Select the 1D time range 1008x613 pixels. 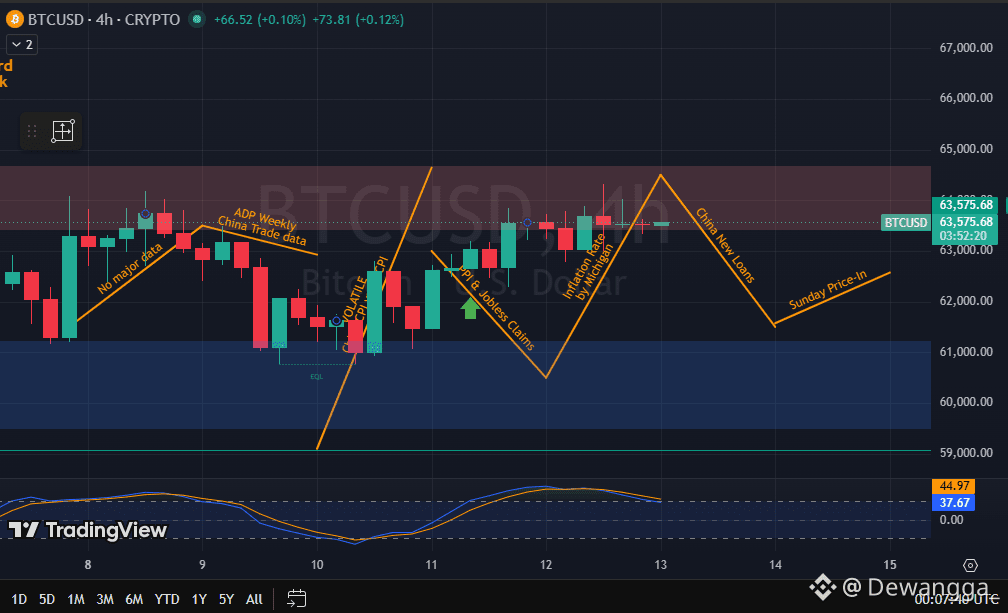click(19, 599)
